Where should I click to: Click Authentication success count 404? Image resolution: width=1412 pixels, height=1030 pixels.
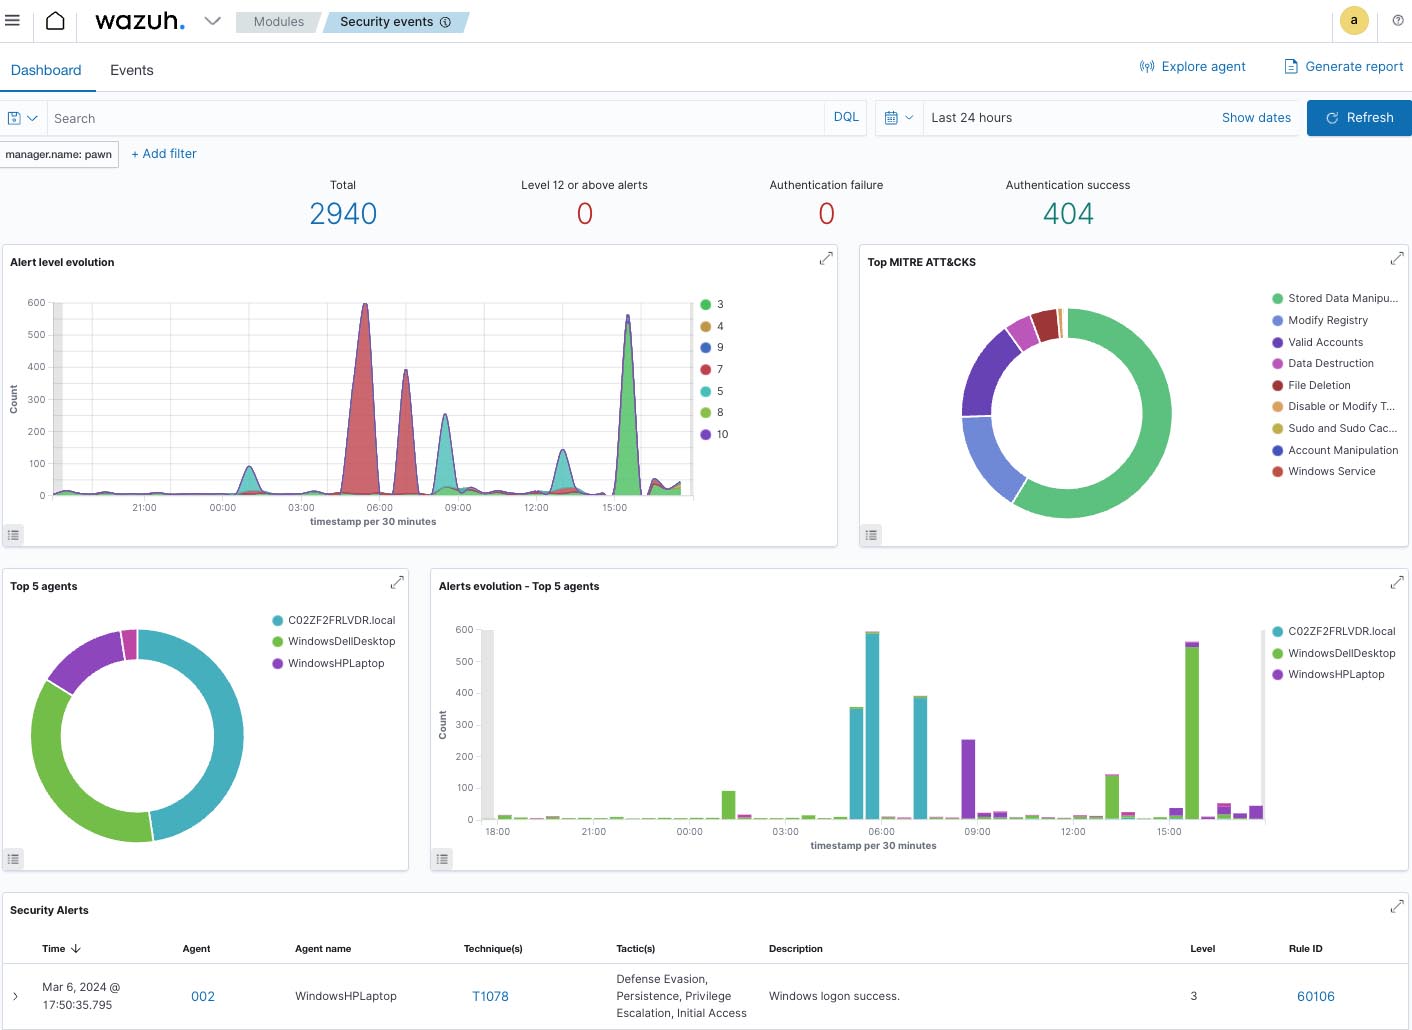pos(1068,213)
